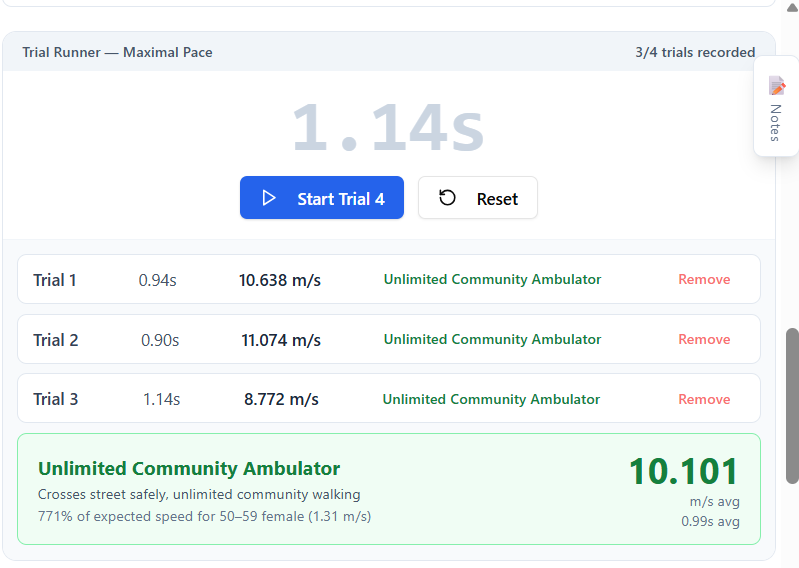
Task: Click the 3/4 trials recorded counter
Action: click(695, 52)
